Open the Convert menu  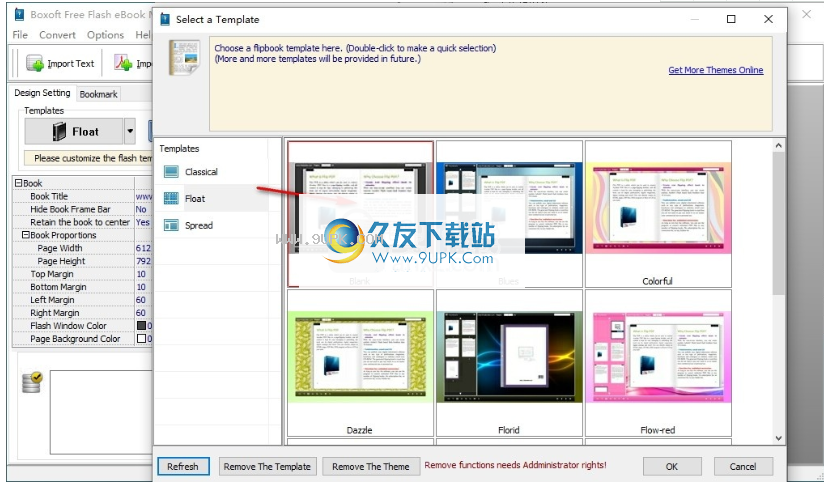(x=57, y=35)
